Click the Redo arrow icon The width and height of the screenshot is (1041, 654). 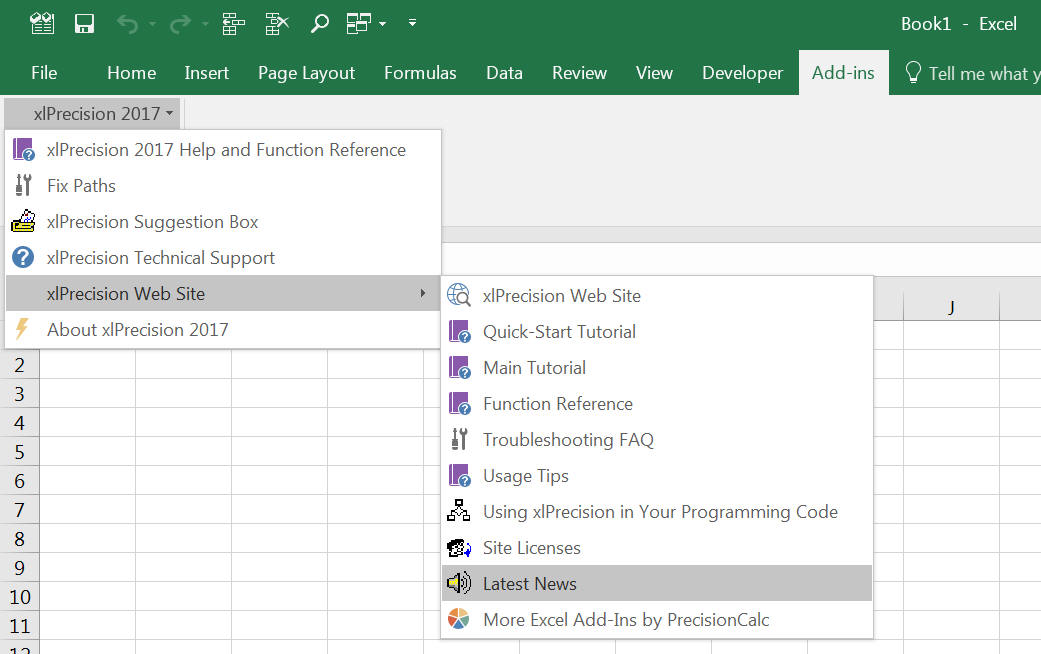tap(180, 25)
